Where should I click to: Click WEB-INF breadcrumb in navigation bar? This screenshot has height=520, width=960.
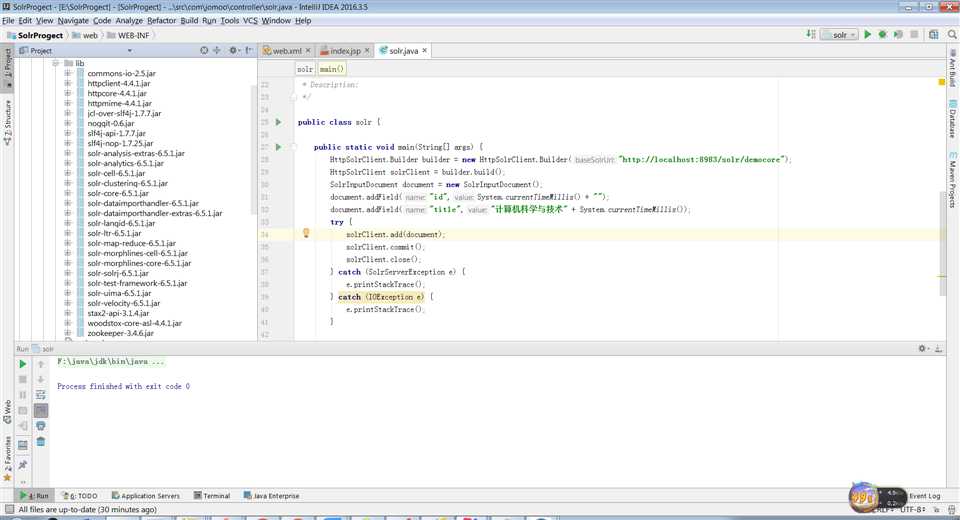point(129,36)
